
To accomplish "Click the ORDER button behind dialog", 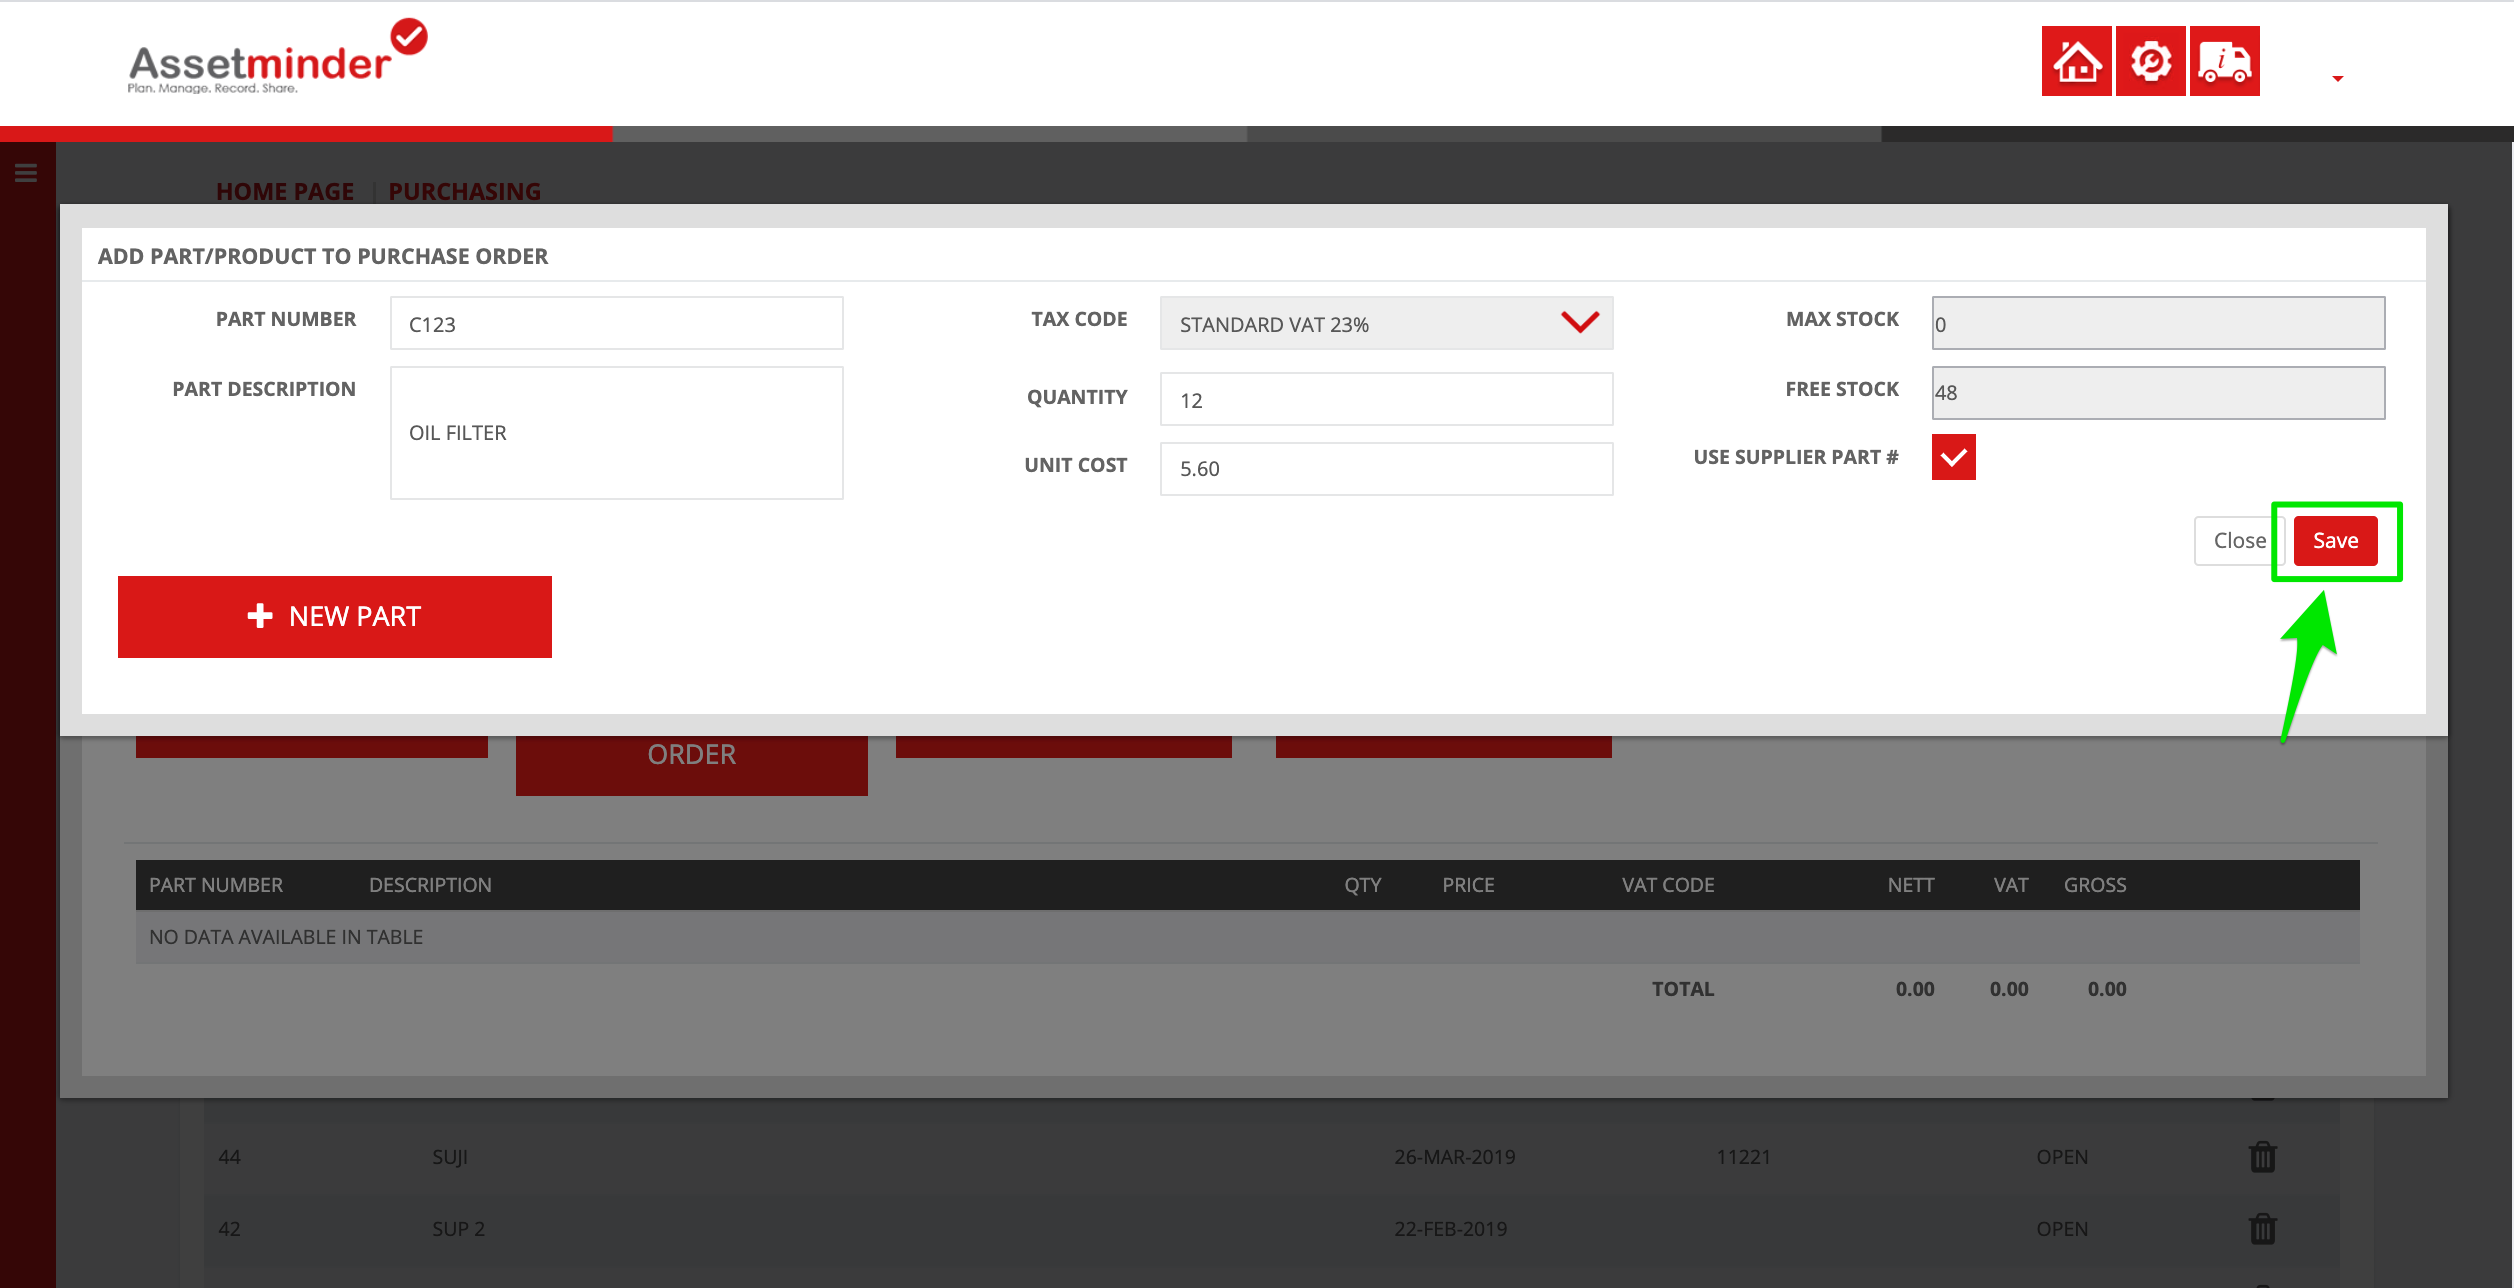I will coord(692,765).
